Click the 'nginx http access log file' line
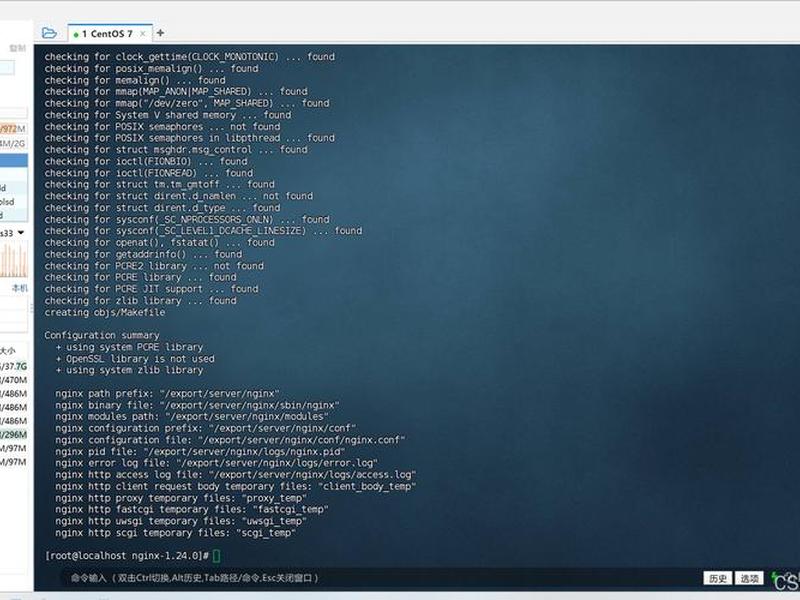The width and height of the screenshot is (800, 600). (x=236, y=474)
